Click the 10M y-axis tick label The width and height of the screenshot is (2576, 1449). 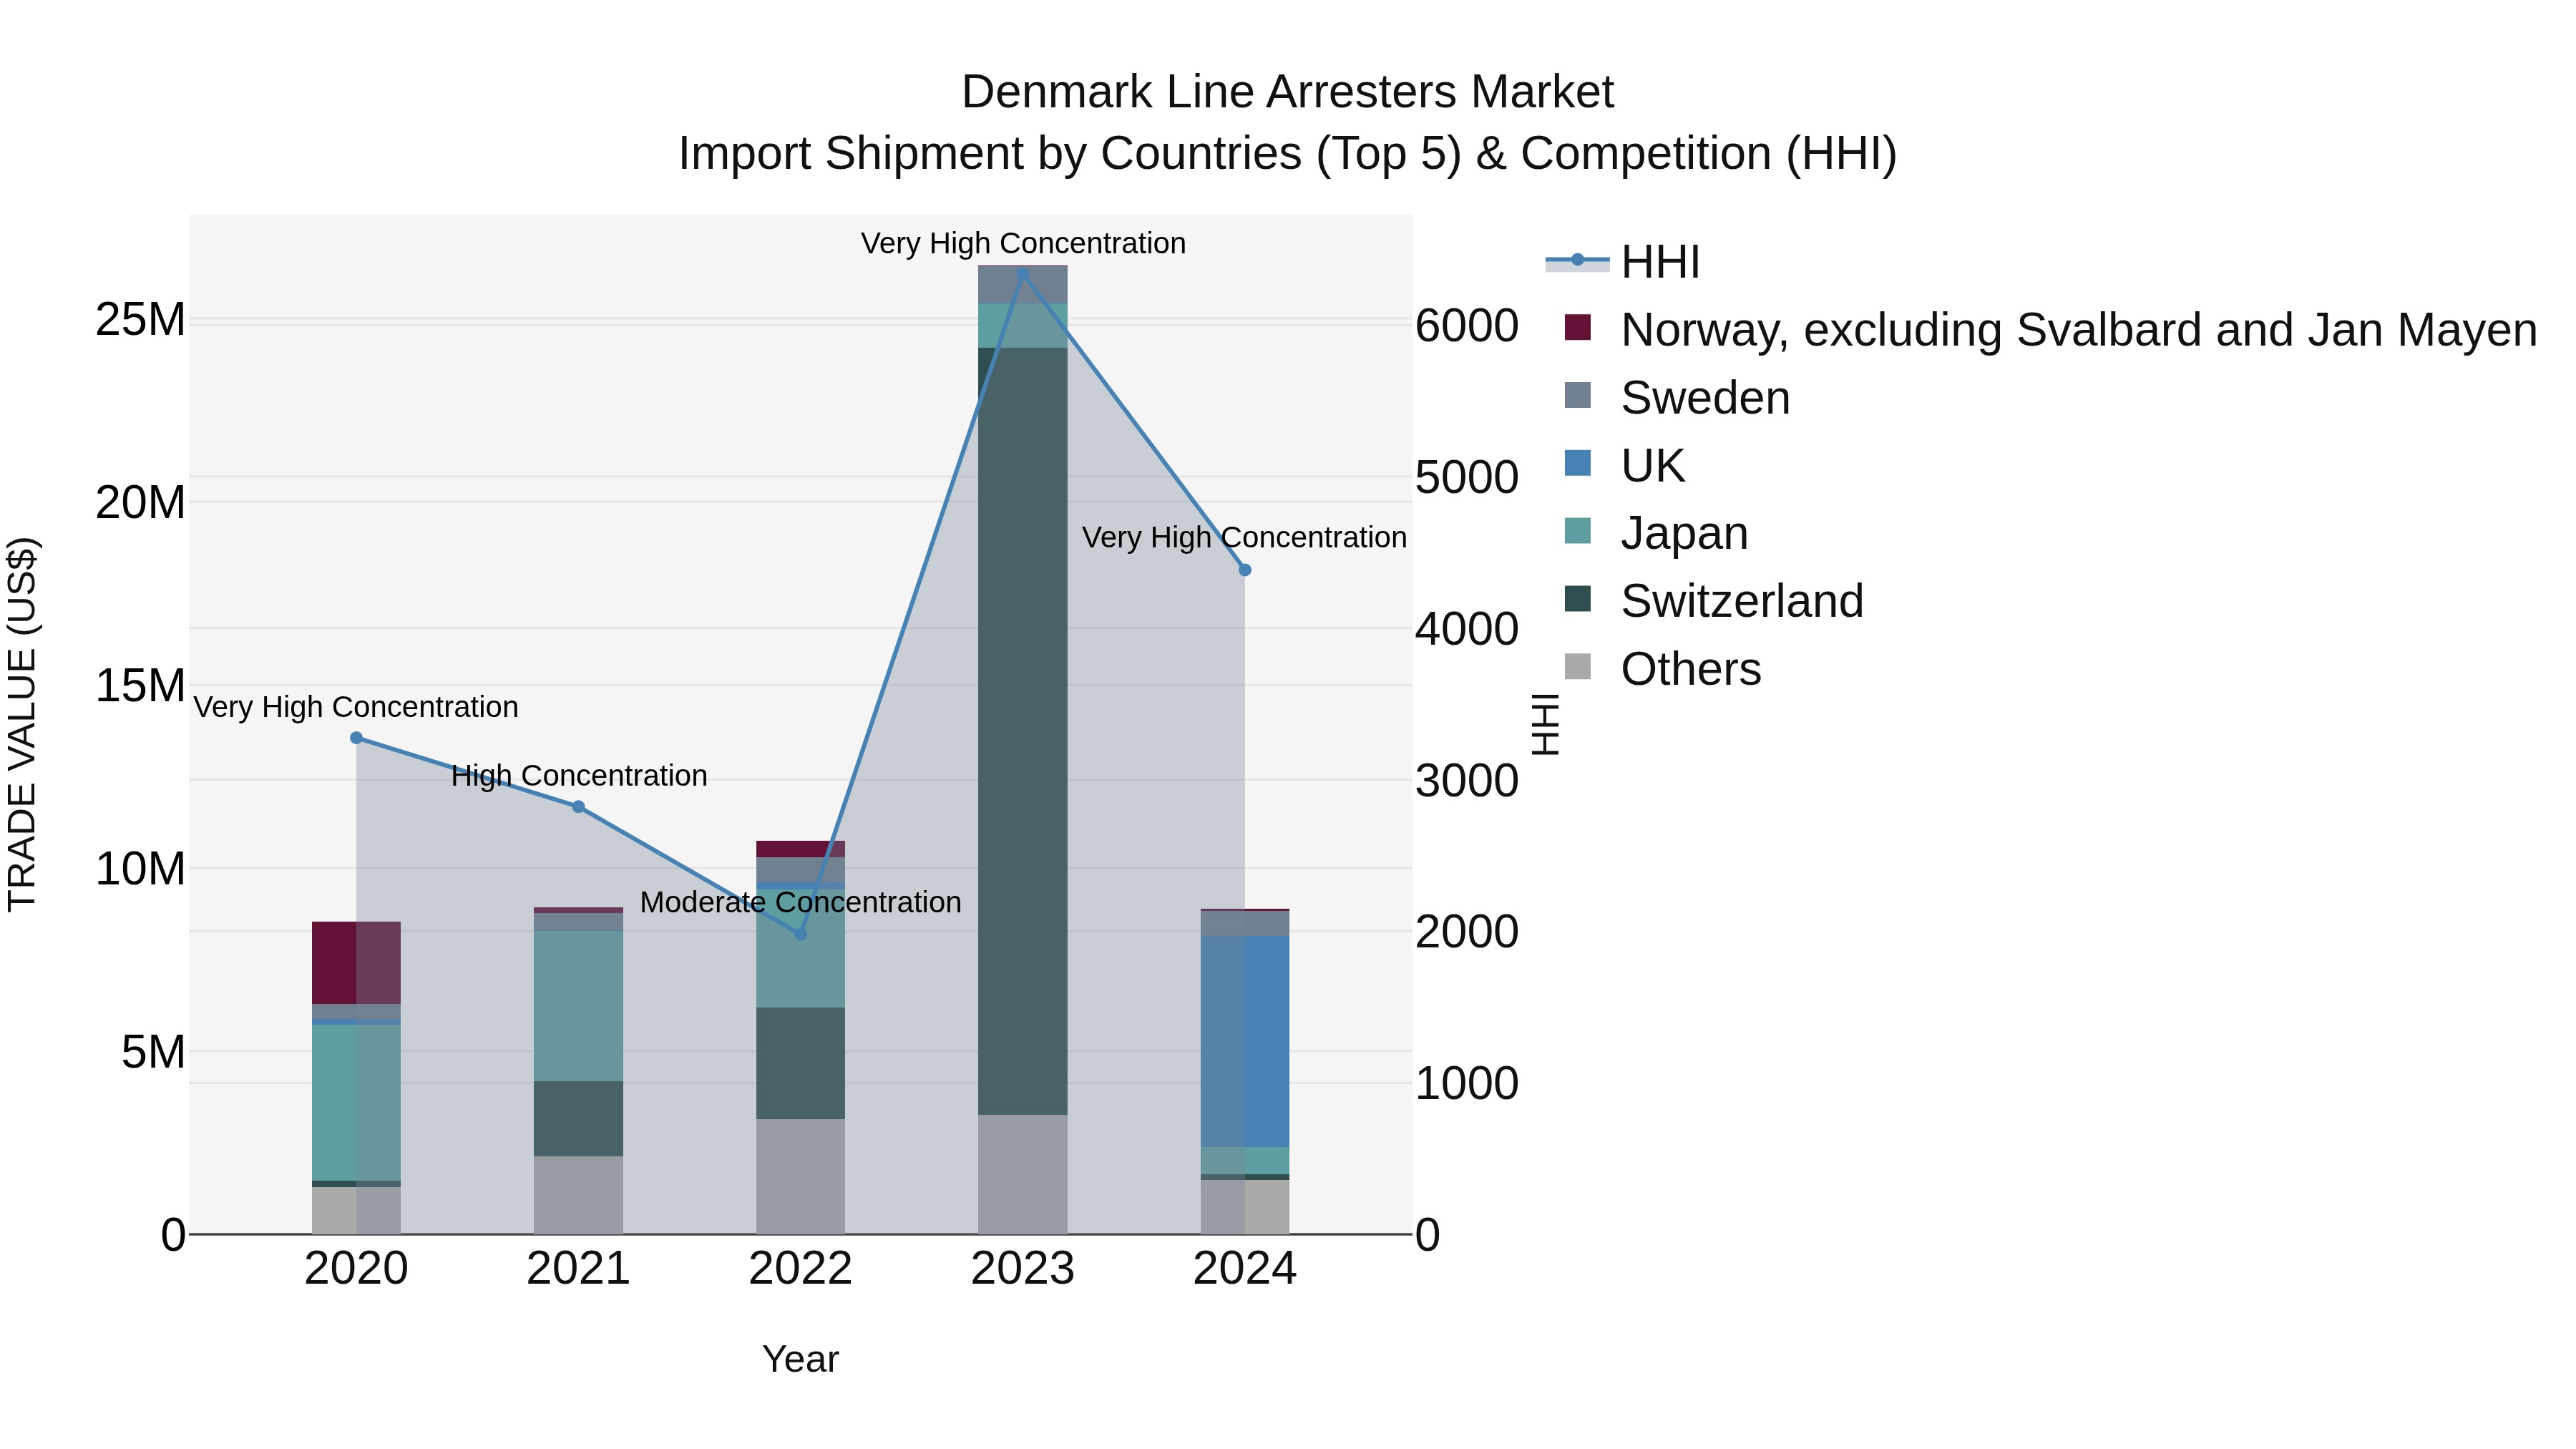click(140, 869)
